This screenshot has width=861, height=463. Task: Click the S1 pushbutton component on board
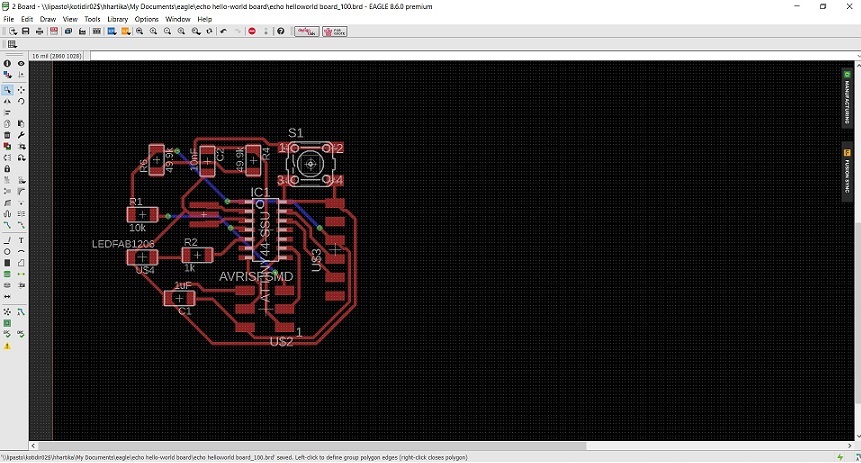pos(311,164)
